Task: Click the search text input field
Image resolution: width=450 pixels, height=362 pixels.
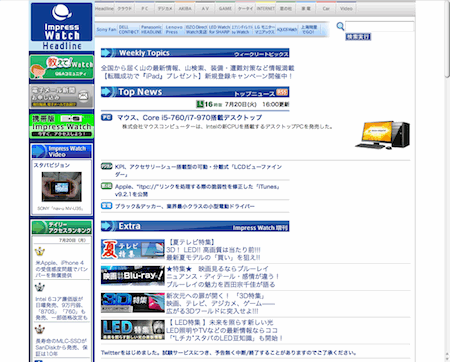Action: 380,26
